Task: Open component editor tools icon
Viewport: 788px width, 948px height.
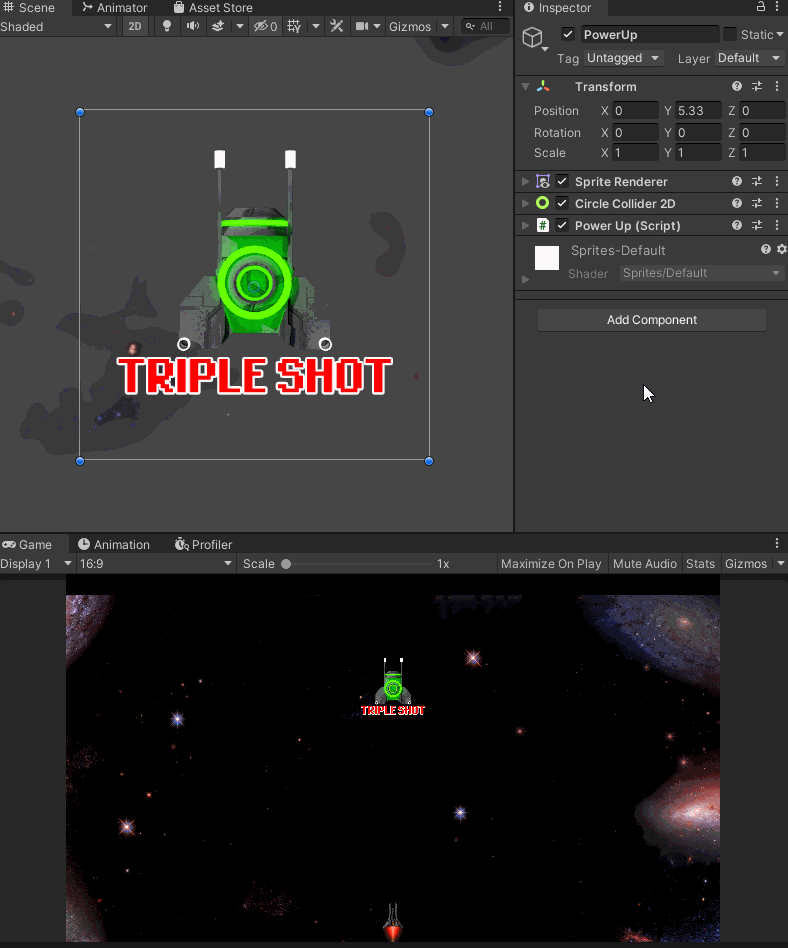Action: click(336, 26)
